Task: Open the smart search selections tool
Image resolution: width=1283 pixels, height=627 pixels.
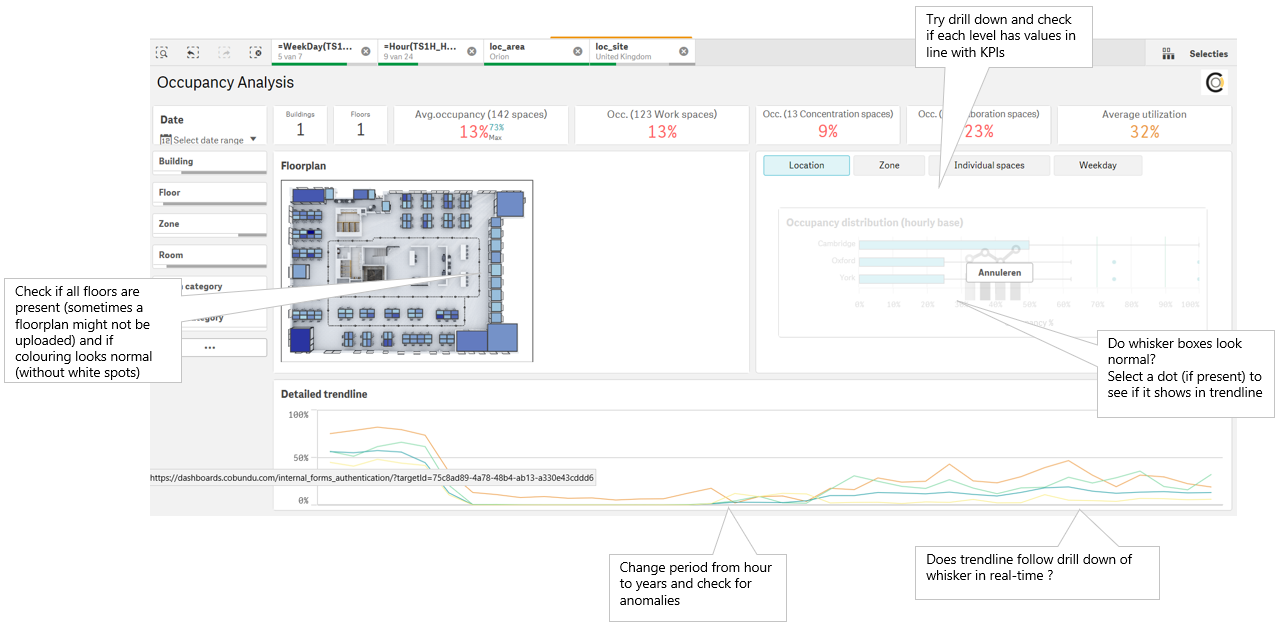Action: pyautogui.click(x=162, y=52)
